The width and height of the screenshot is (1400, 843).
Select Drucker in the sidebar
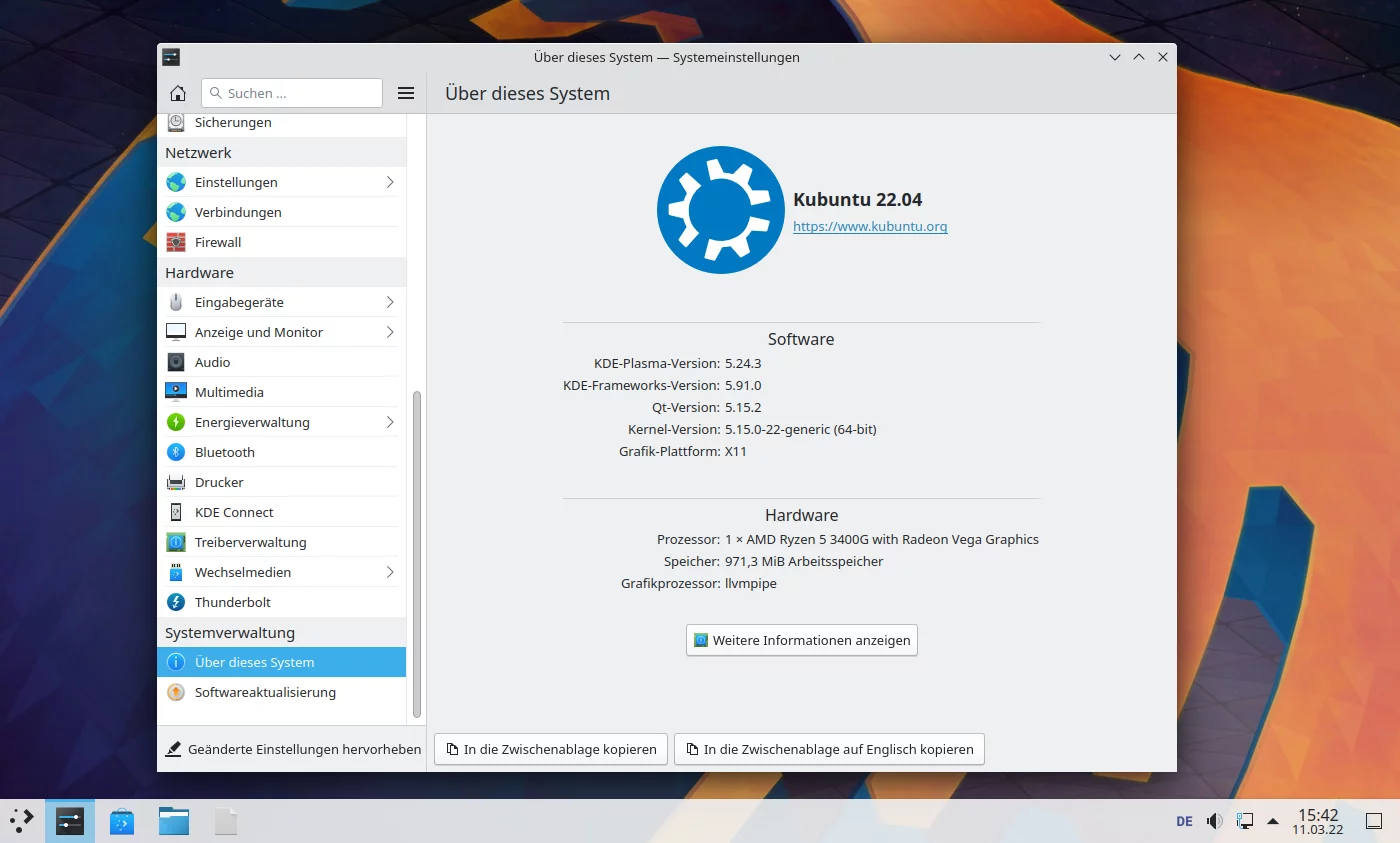(281, 482)
